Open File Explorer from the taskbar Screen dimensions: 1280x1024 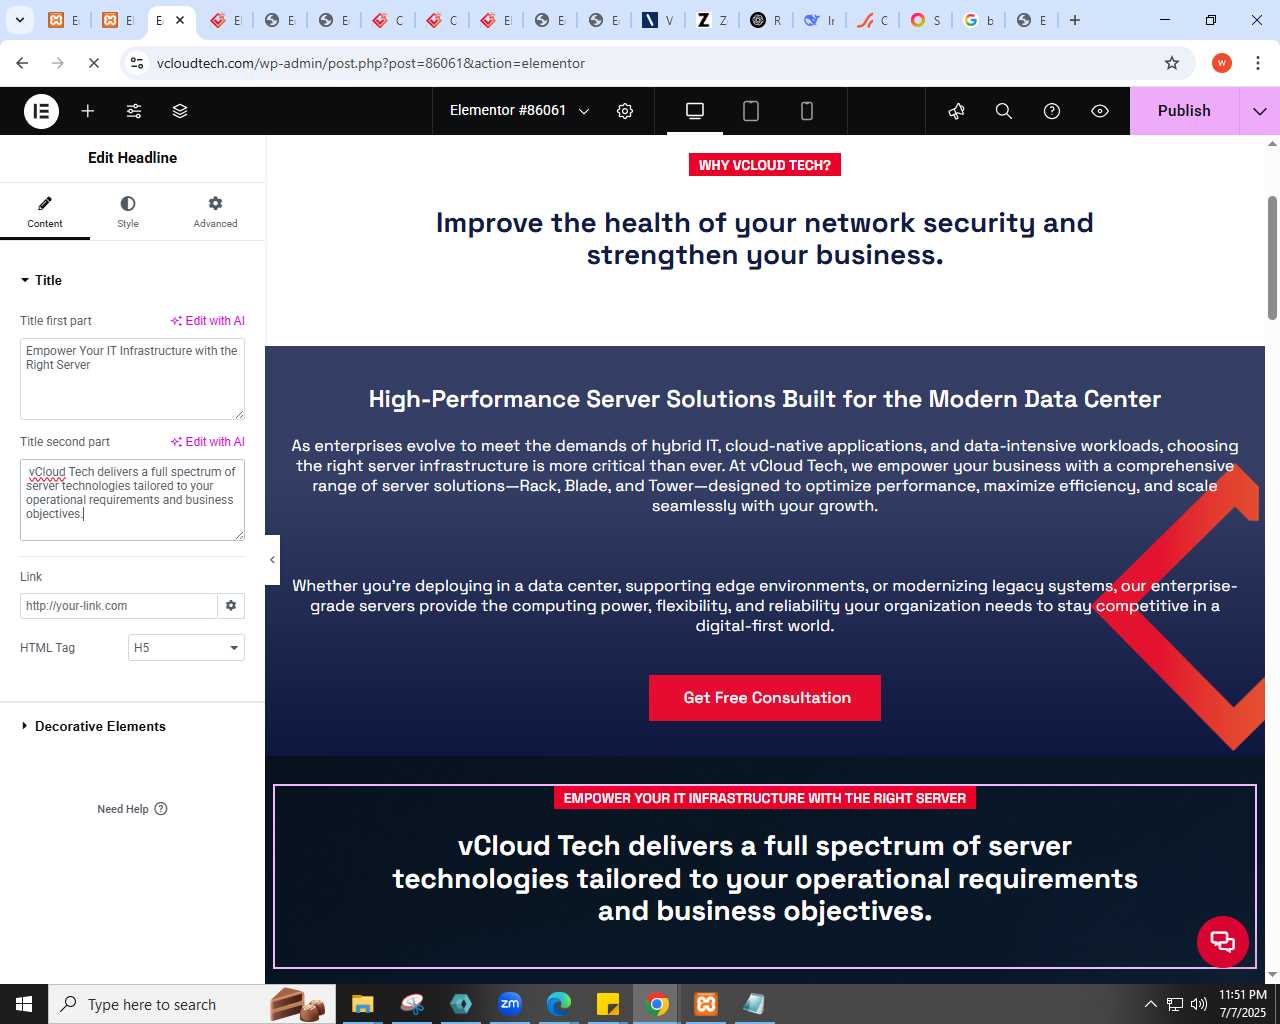click(362, 1004)
